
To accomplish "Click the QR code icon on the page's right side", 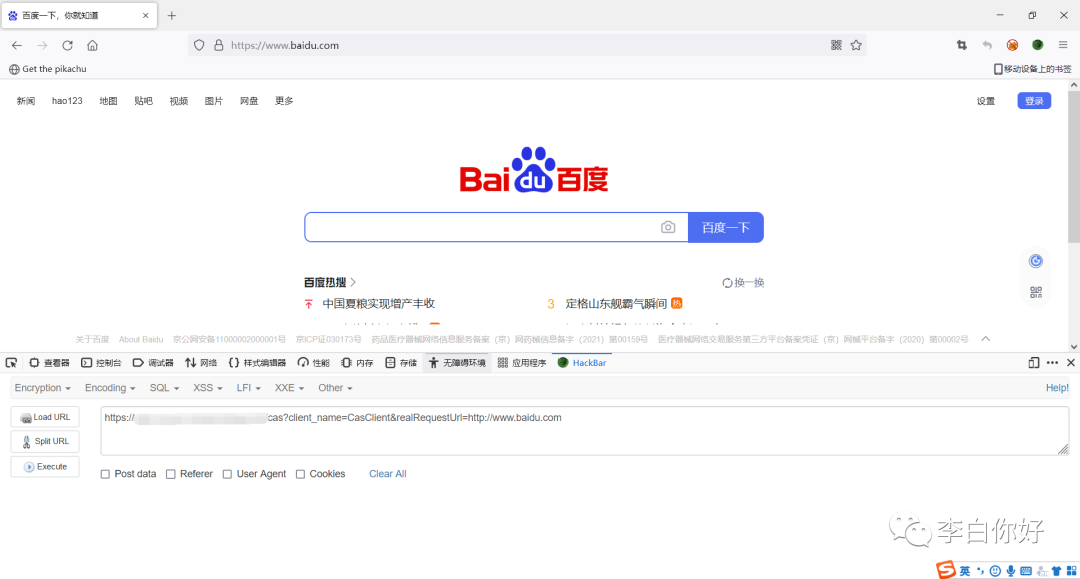I will 1035,292.
